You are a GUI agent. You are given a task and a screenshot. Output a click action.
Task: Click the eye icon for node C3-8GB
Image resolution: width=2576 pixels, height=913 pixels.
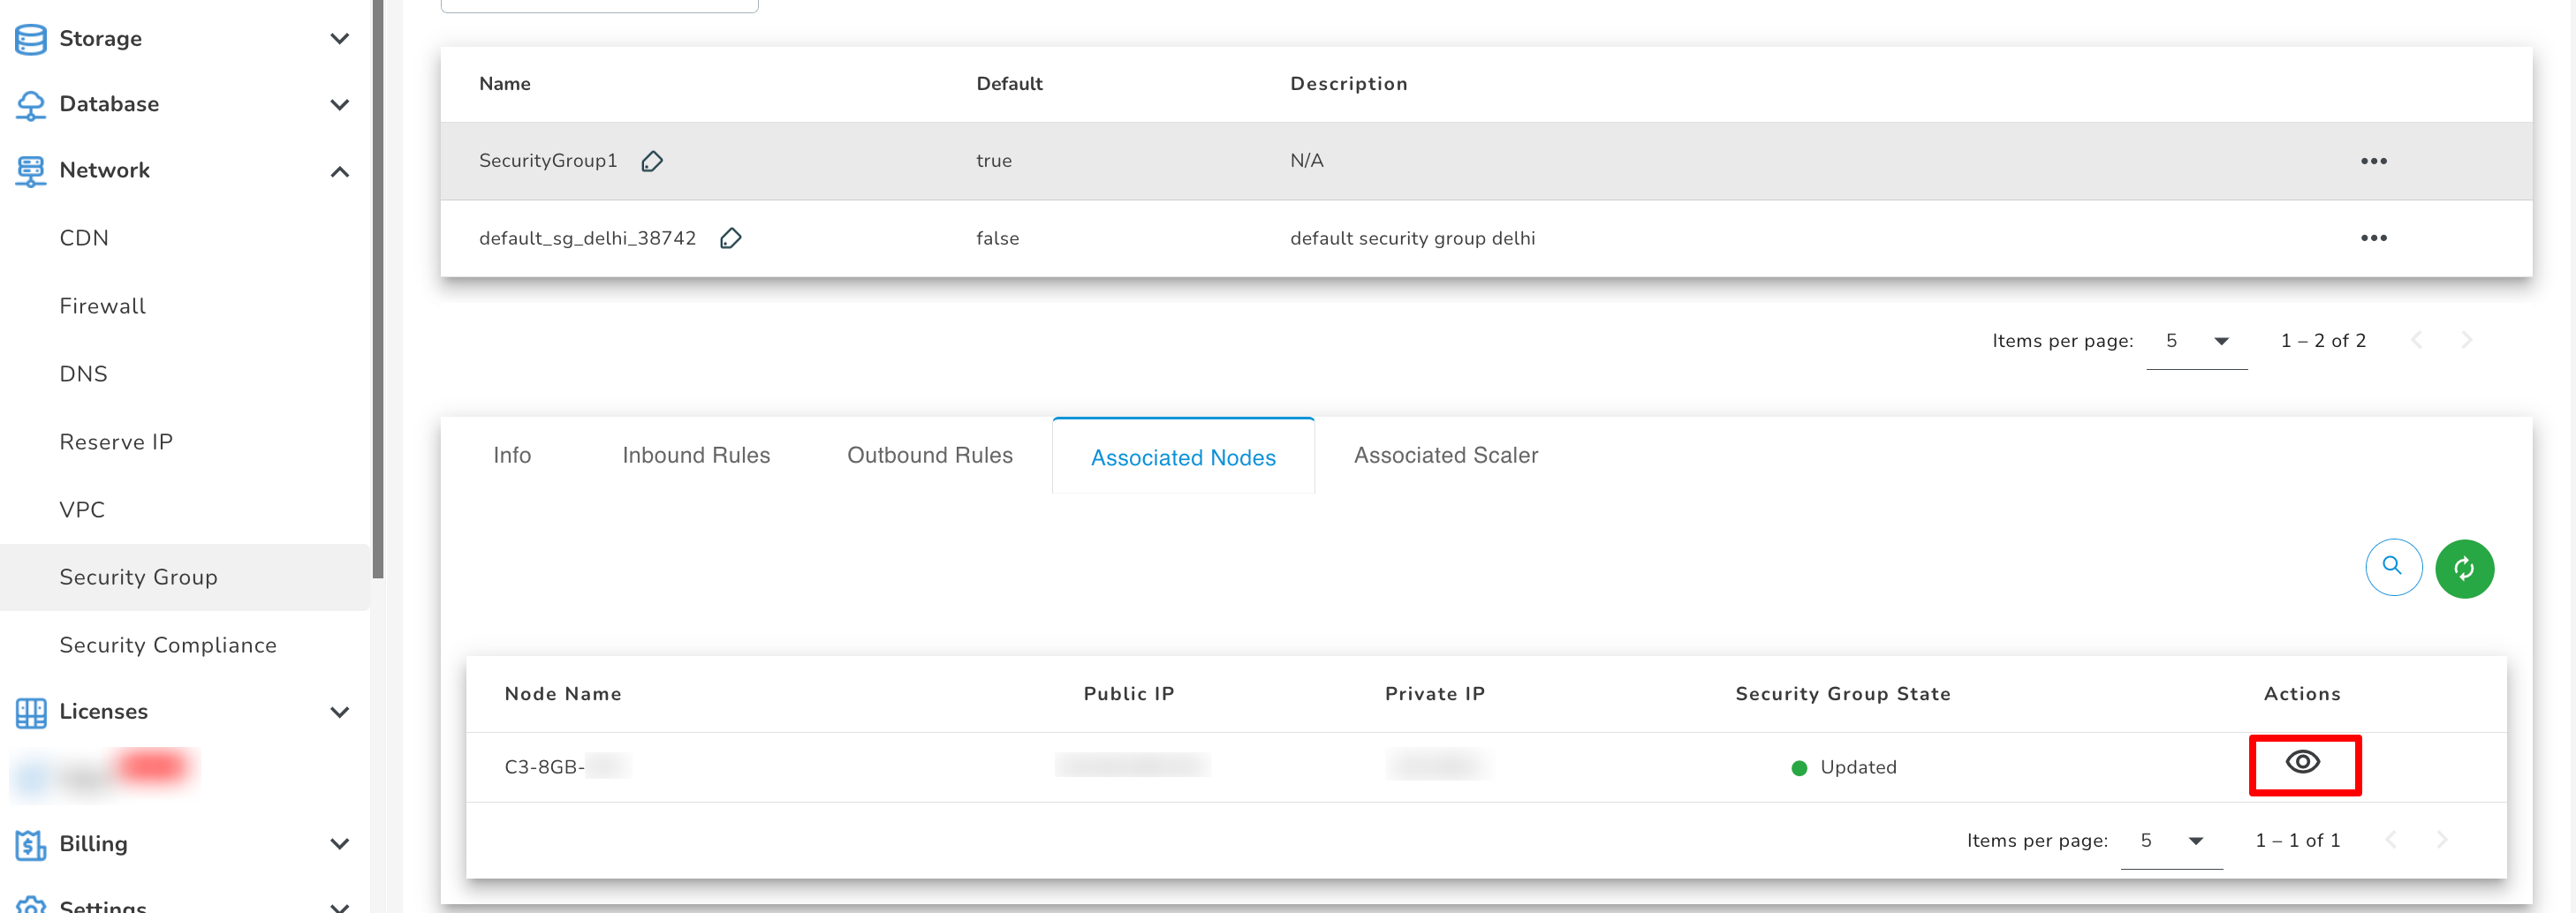2303,763
